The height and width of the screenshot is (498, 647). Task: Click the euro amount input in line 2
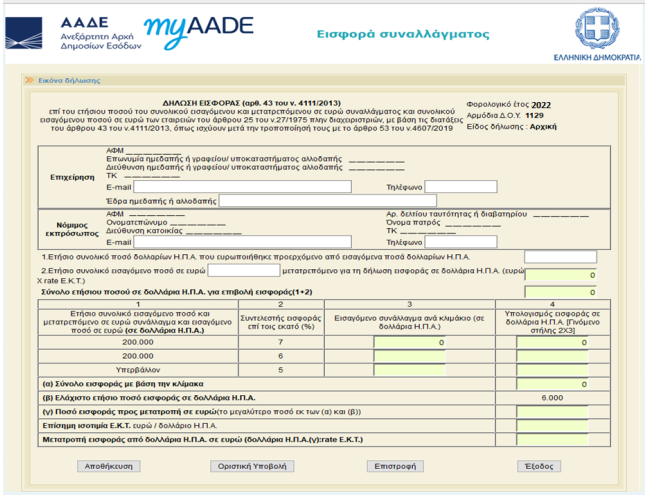tap(243, 270)
